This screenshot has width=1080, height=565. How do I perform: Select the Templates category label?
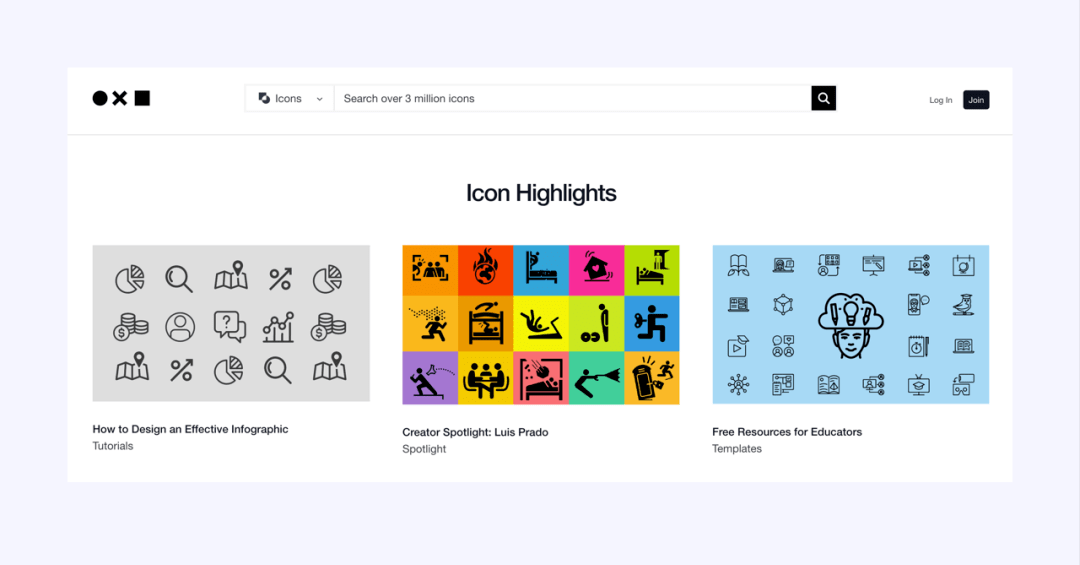pos(737,449)
